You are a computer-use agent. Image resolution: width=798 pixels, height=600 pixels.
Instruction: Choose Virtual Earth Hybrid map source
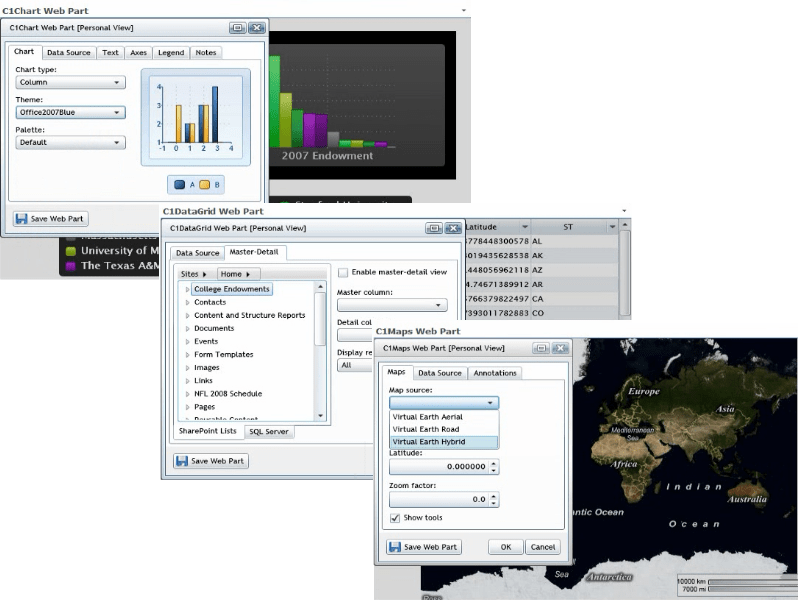point(444,442)
